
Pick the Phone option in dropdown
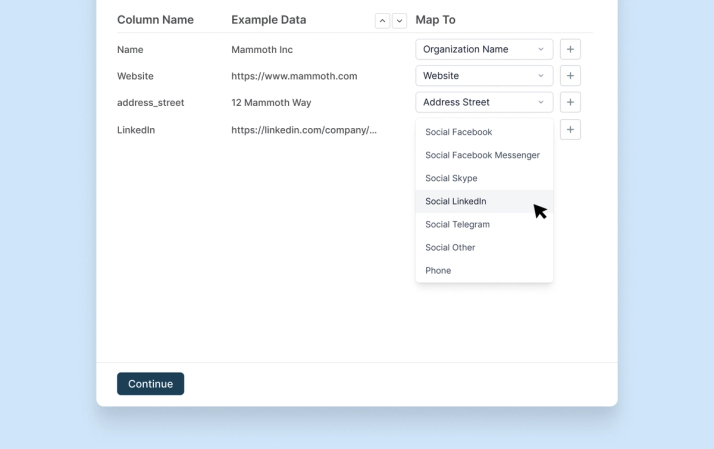coord(484,270)
